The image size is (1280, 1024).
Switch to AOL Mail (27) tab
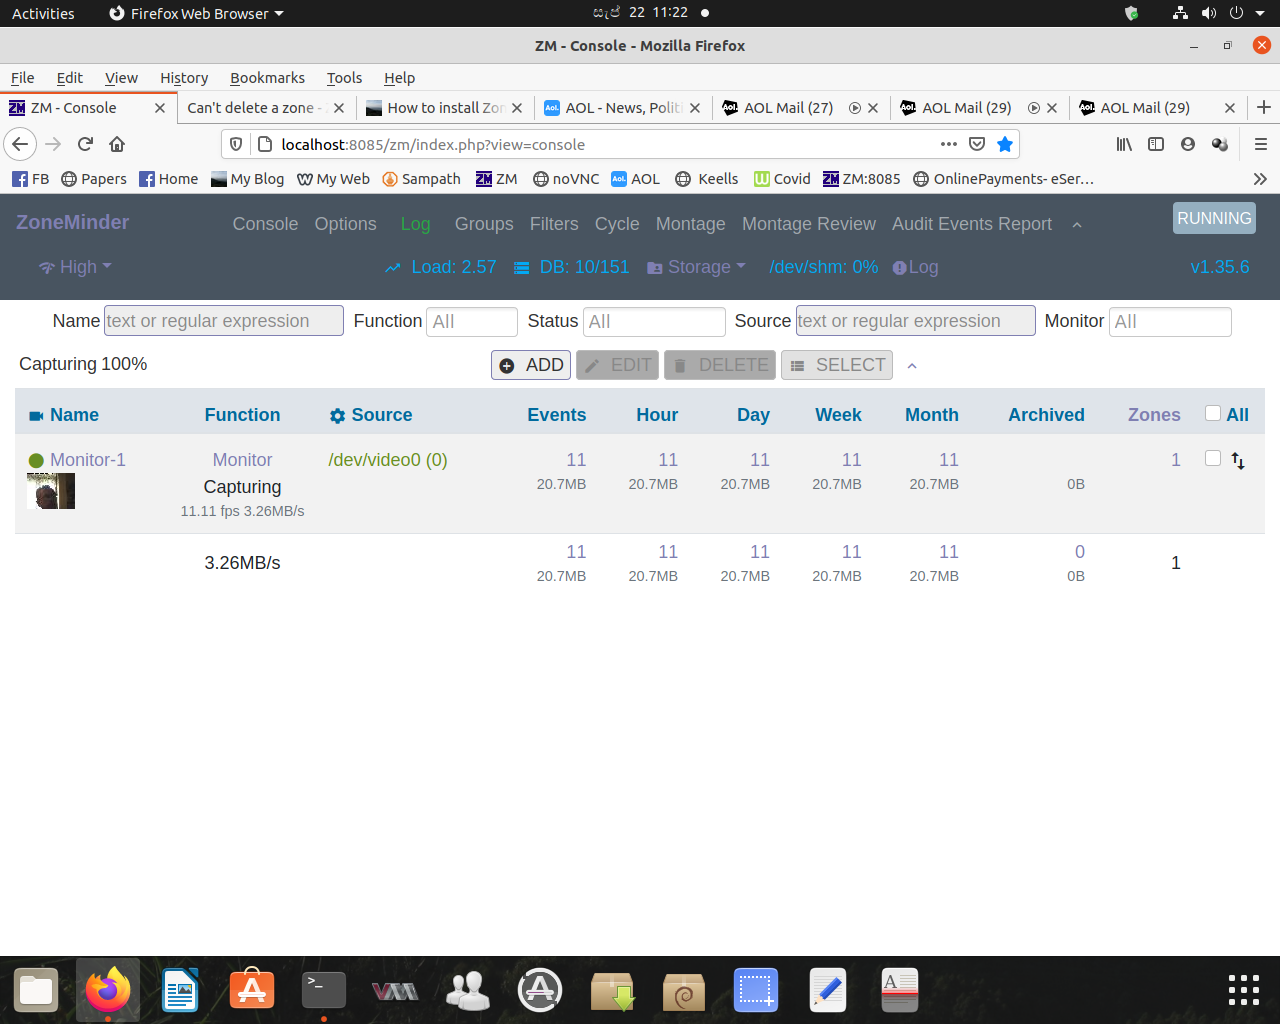click(788, 107)
